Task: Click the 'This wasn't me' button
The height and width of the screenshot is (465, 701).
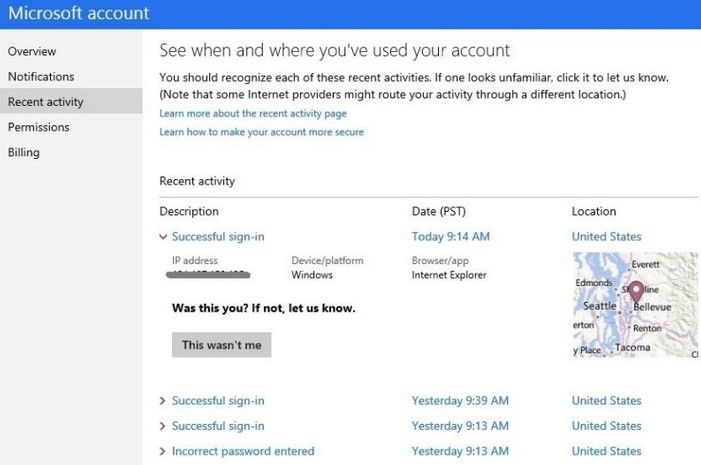Action: point(221,345)
